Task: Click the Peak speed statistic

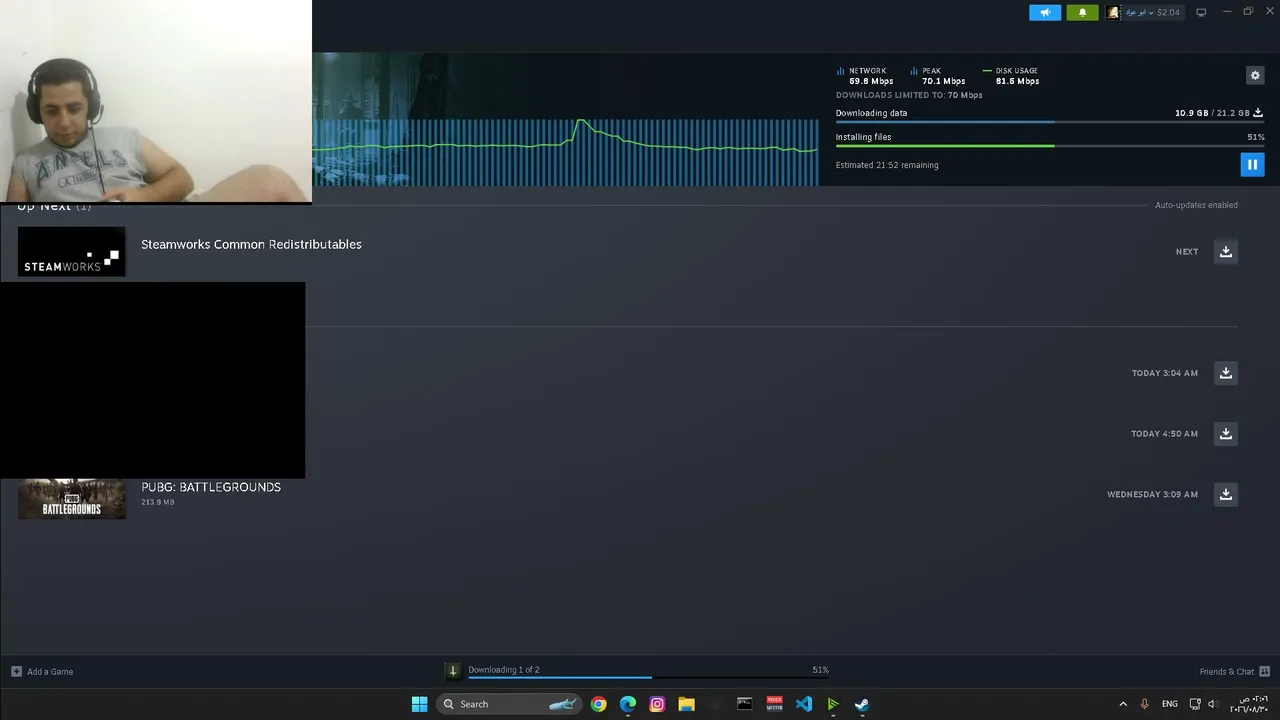Action: pos(938,76)
